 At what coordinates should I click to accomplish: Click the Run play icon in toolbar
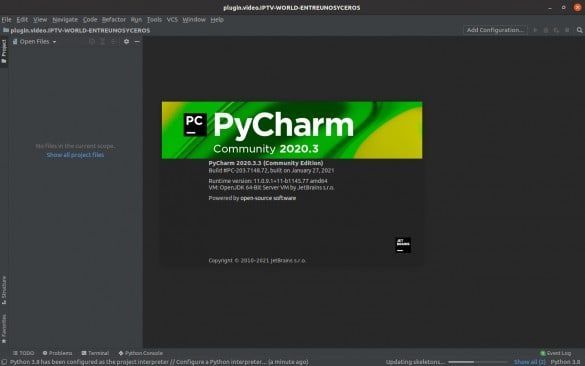pos(535,30)
